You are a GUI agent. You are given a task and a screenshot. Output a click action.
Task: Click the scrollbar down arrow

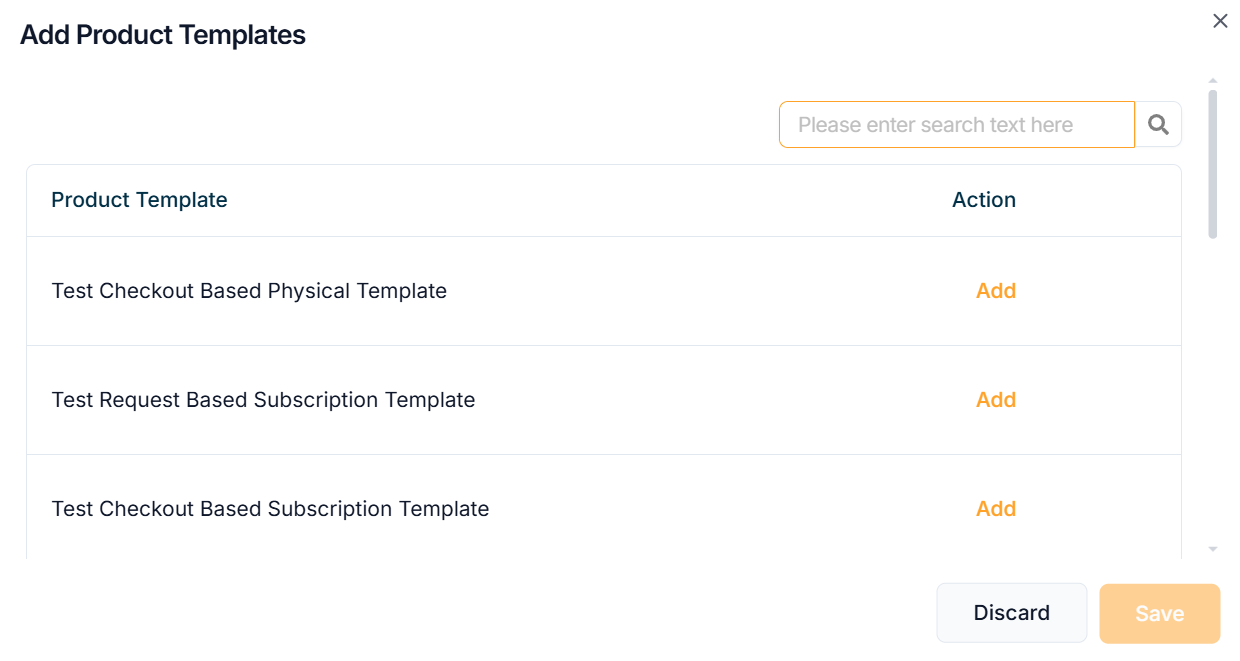[1213, 549]
